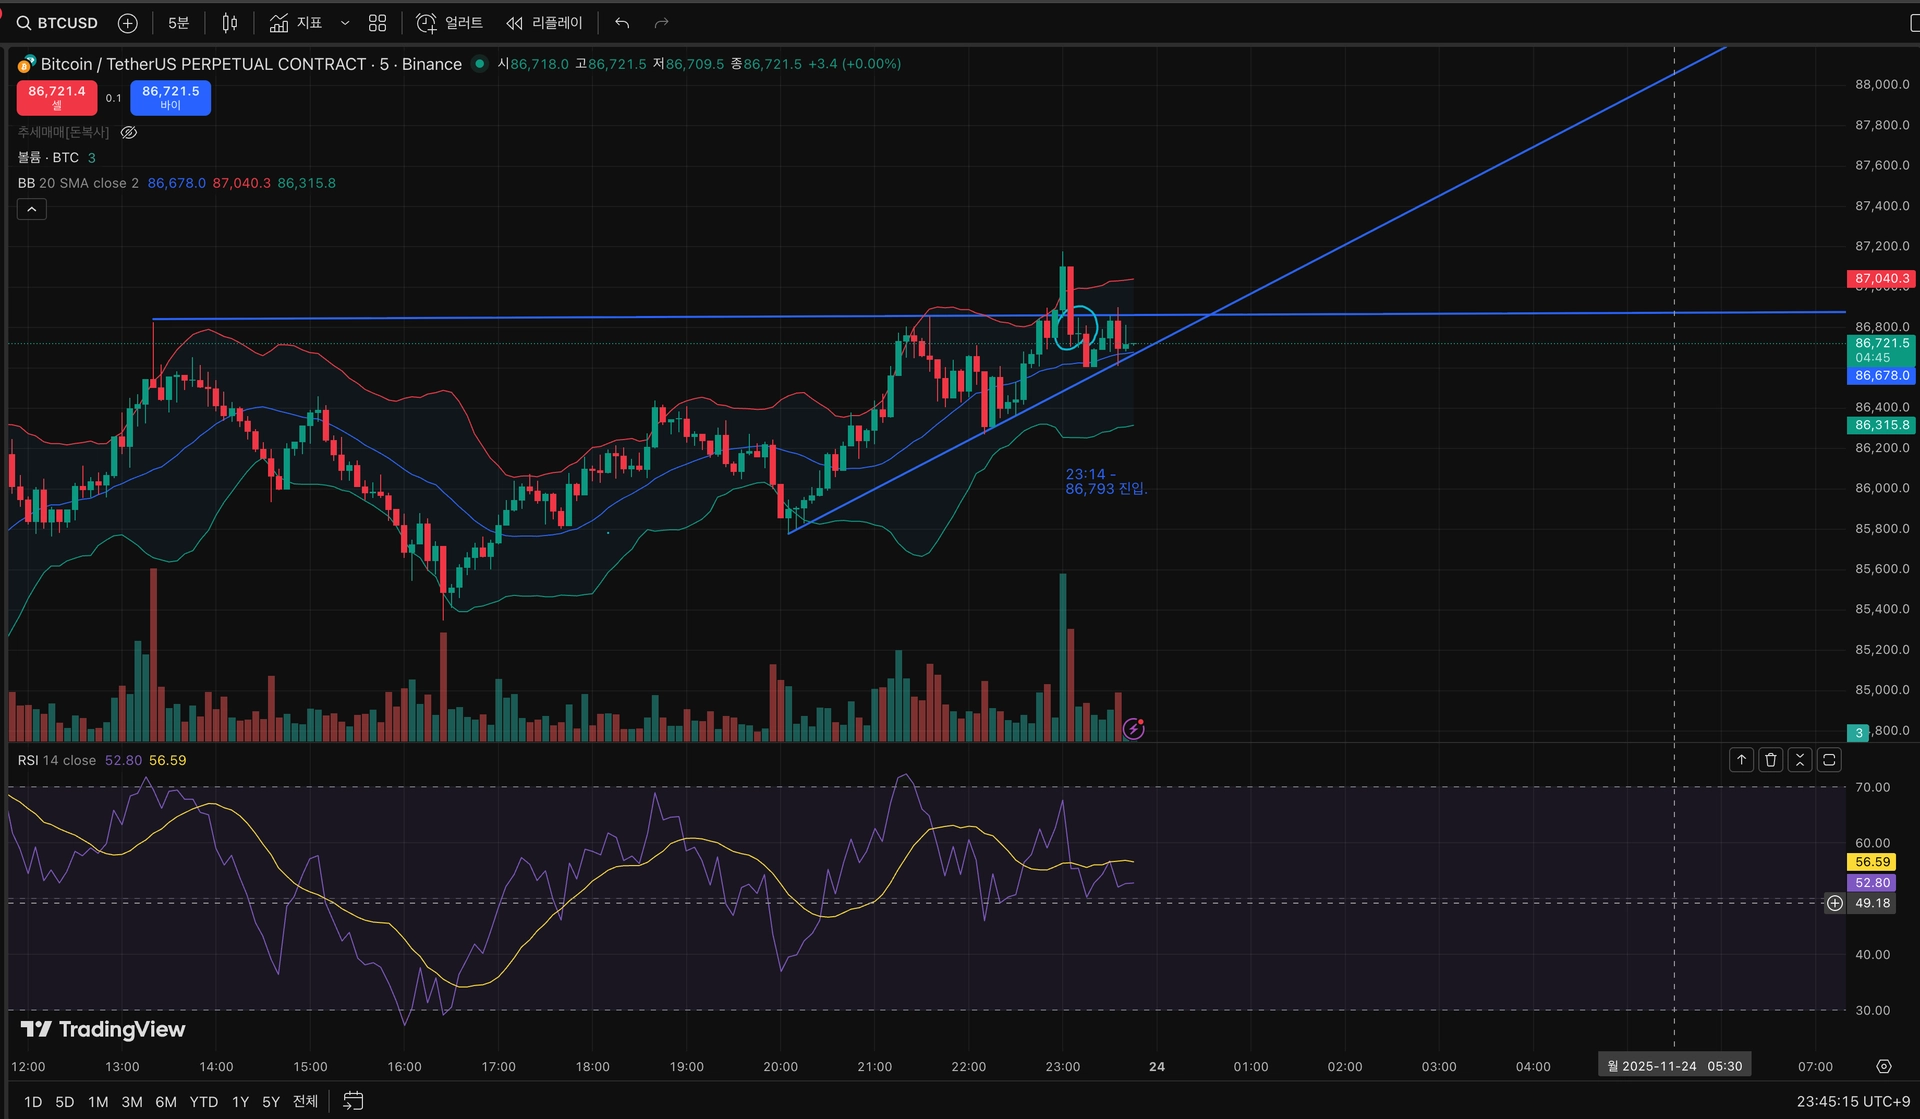Click the blue 86,721.5 buy button
Image resolution: width=1920 pixels, height=1119 pixels.
click(170, 97)
